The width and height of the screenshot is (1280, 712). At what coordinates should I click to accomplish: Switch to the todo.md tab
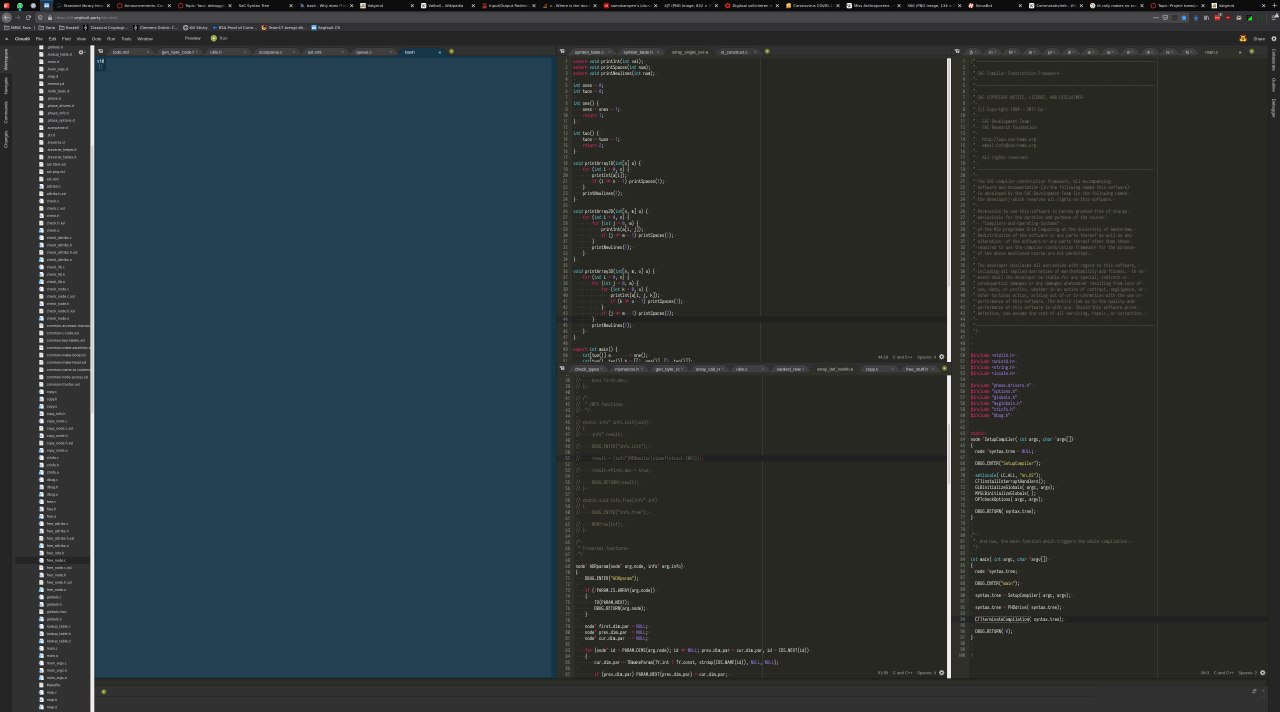tap(120, 51)
